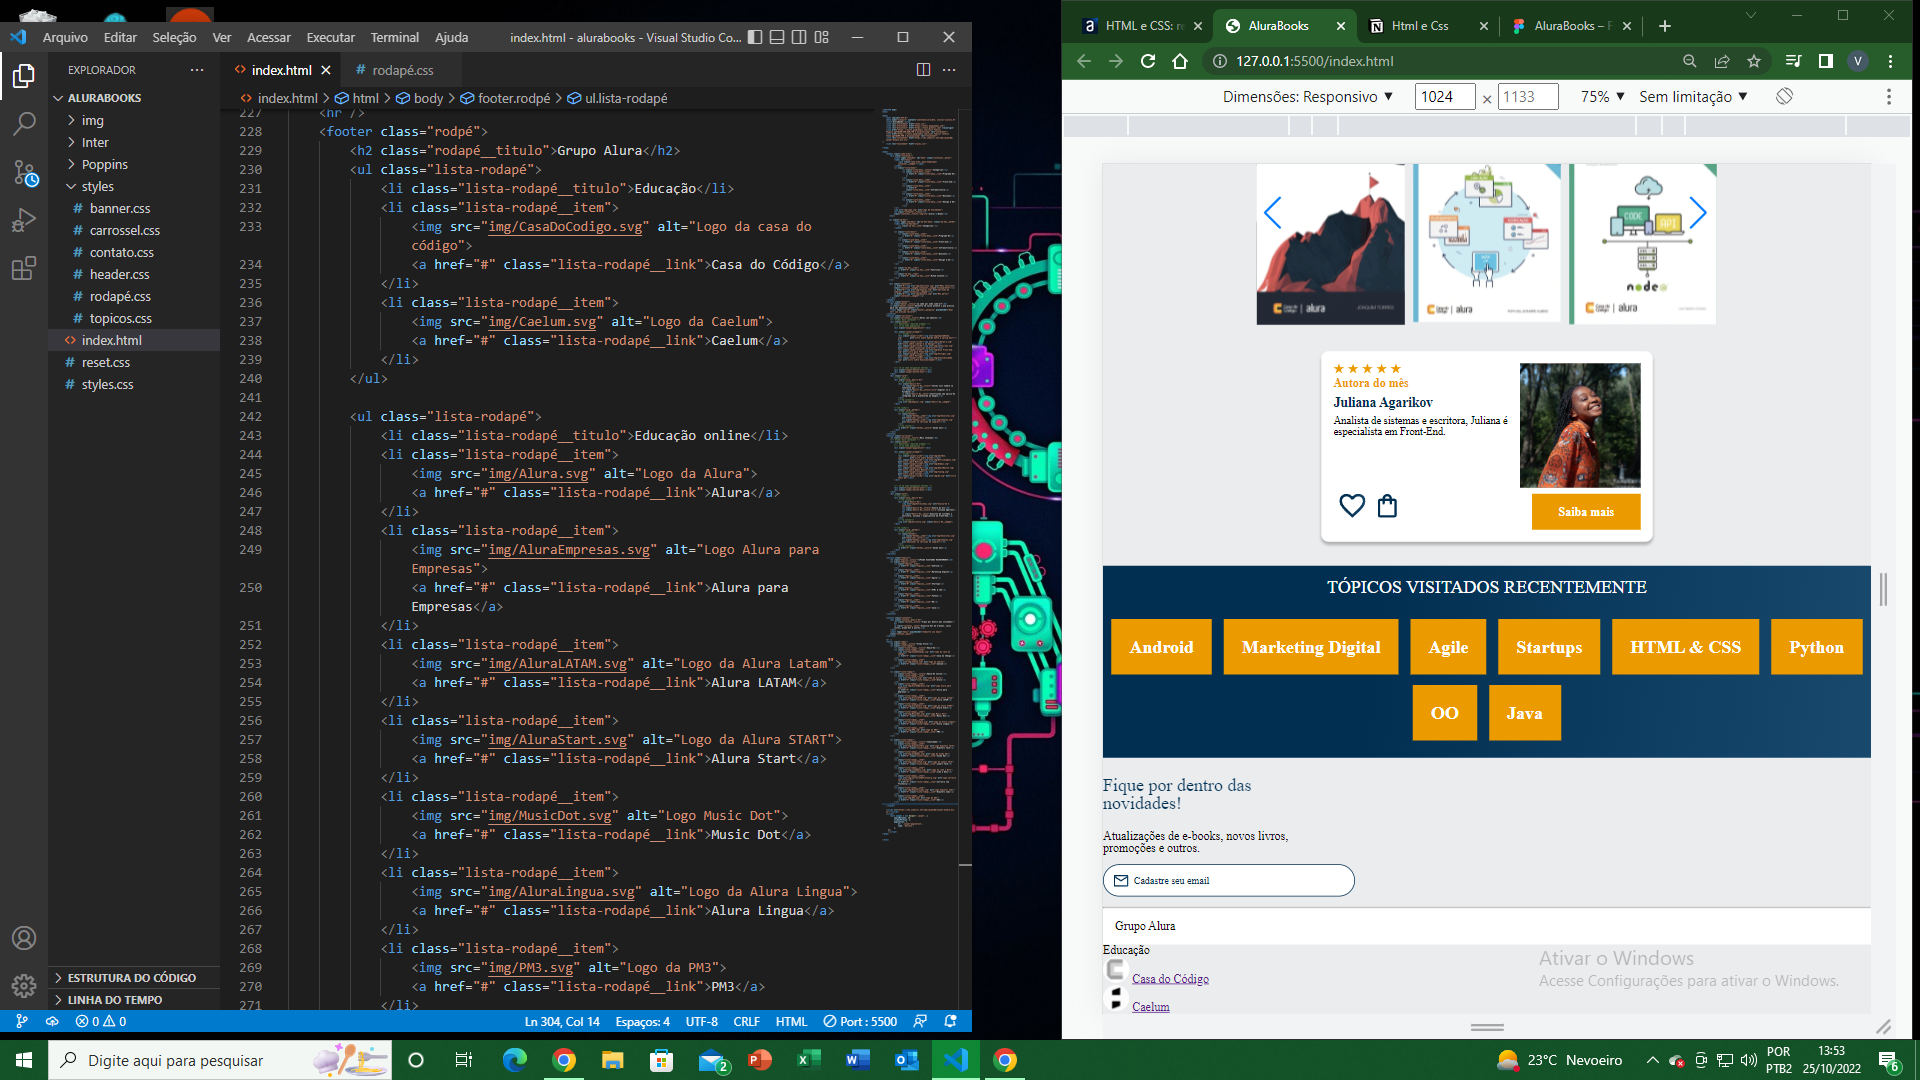1920x1080 pixels.
Task: Open VS Code notifications bell
Action: 951,1021
